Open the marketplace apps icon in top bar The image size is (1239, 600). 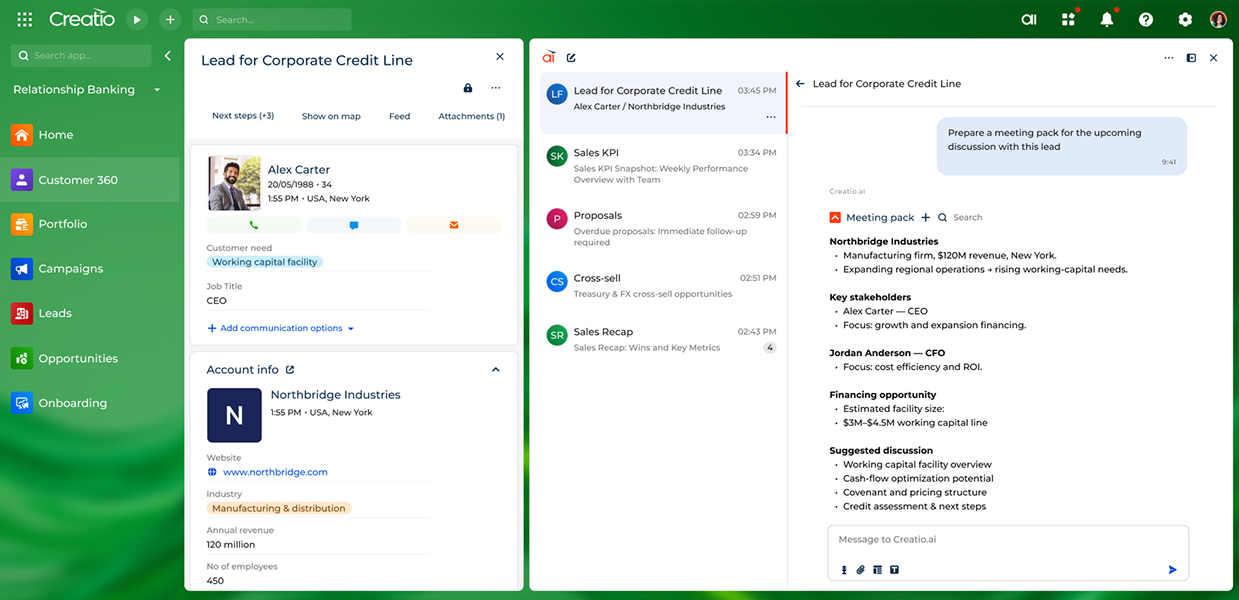[1068, 19]
